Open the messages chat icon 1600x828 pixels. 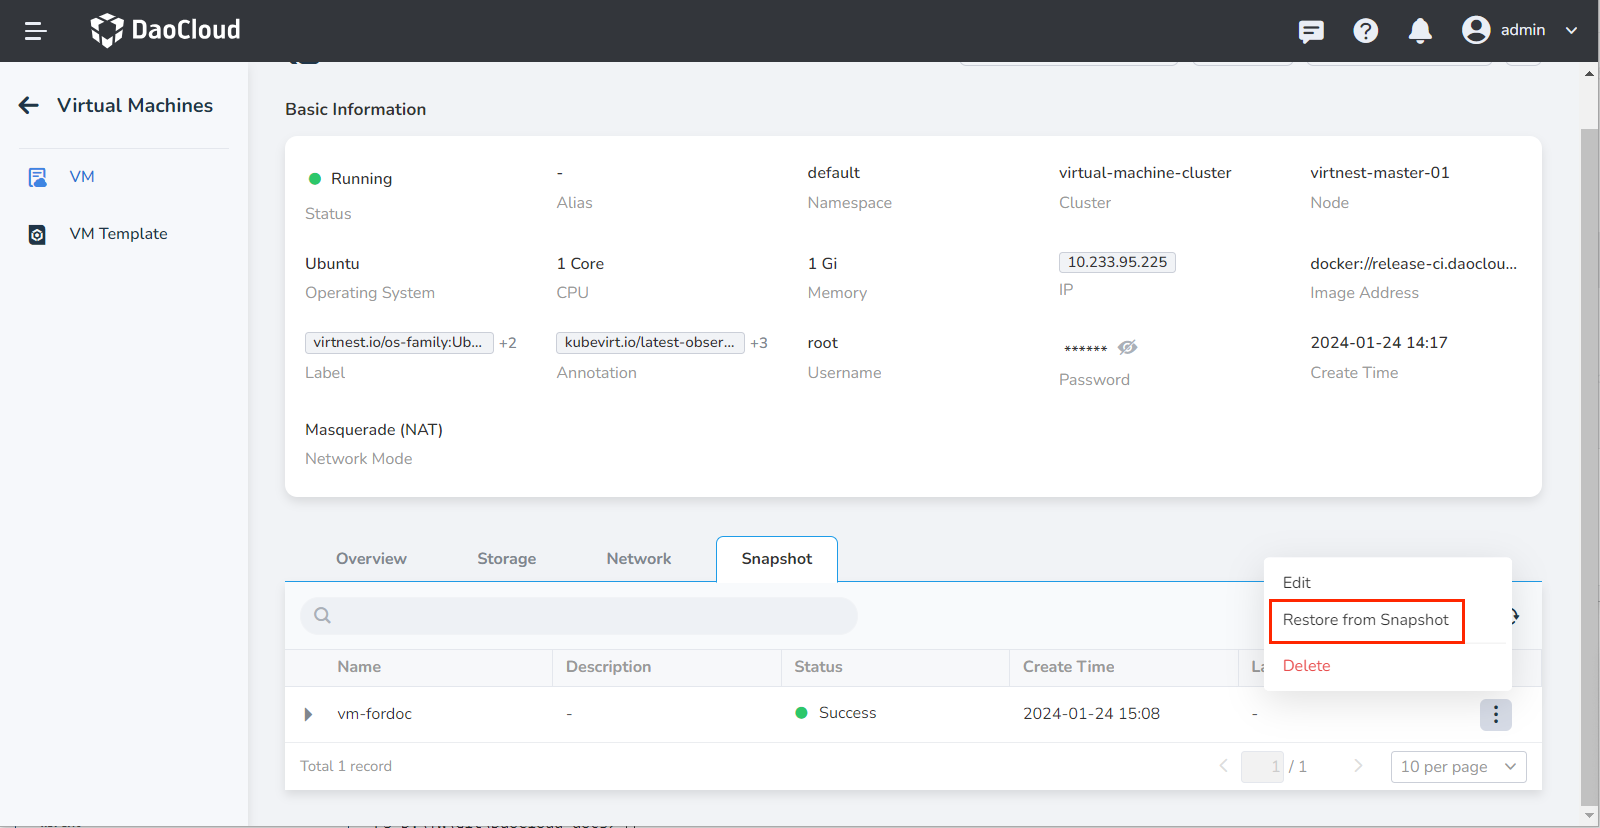[1311, 31]
